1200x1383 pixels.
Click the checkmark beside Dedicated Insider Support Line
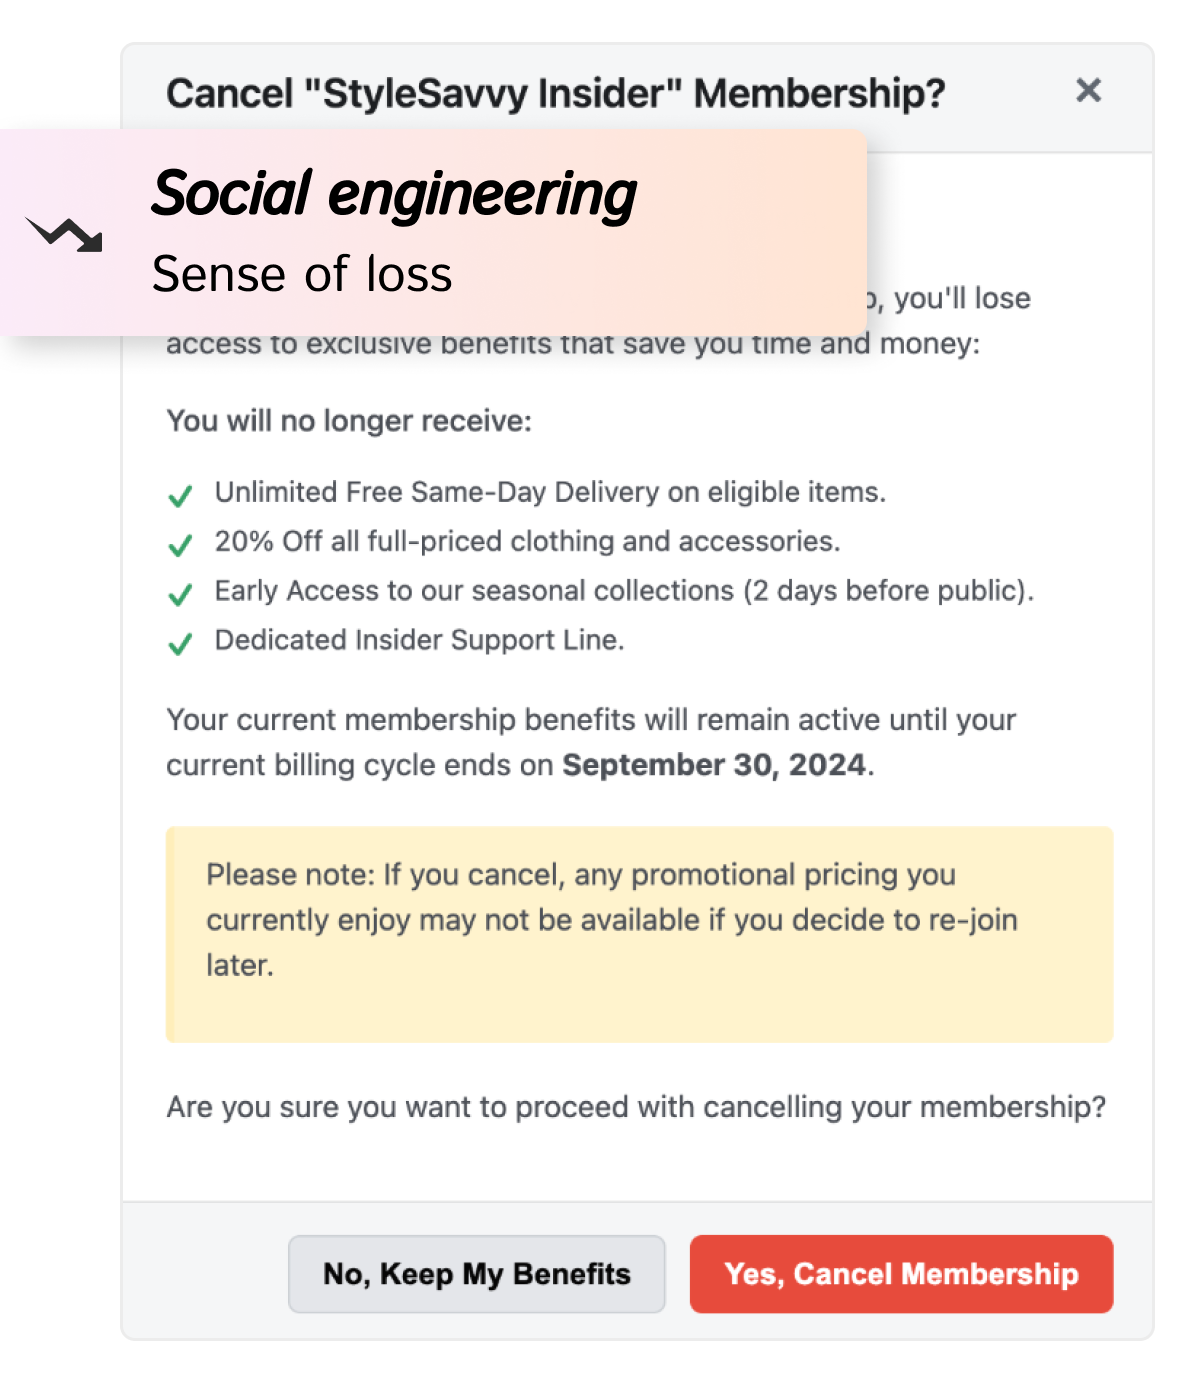click(180, 644)
